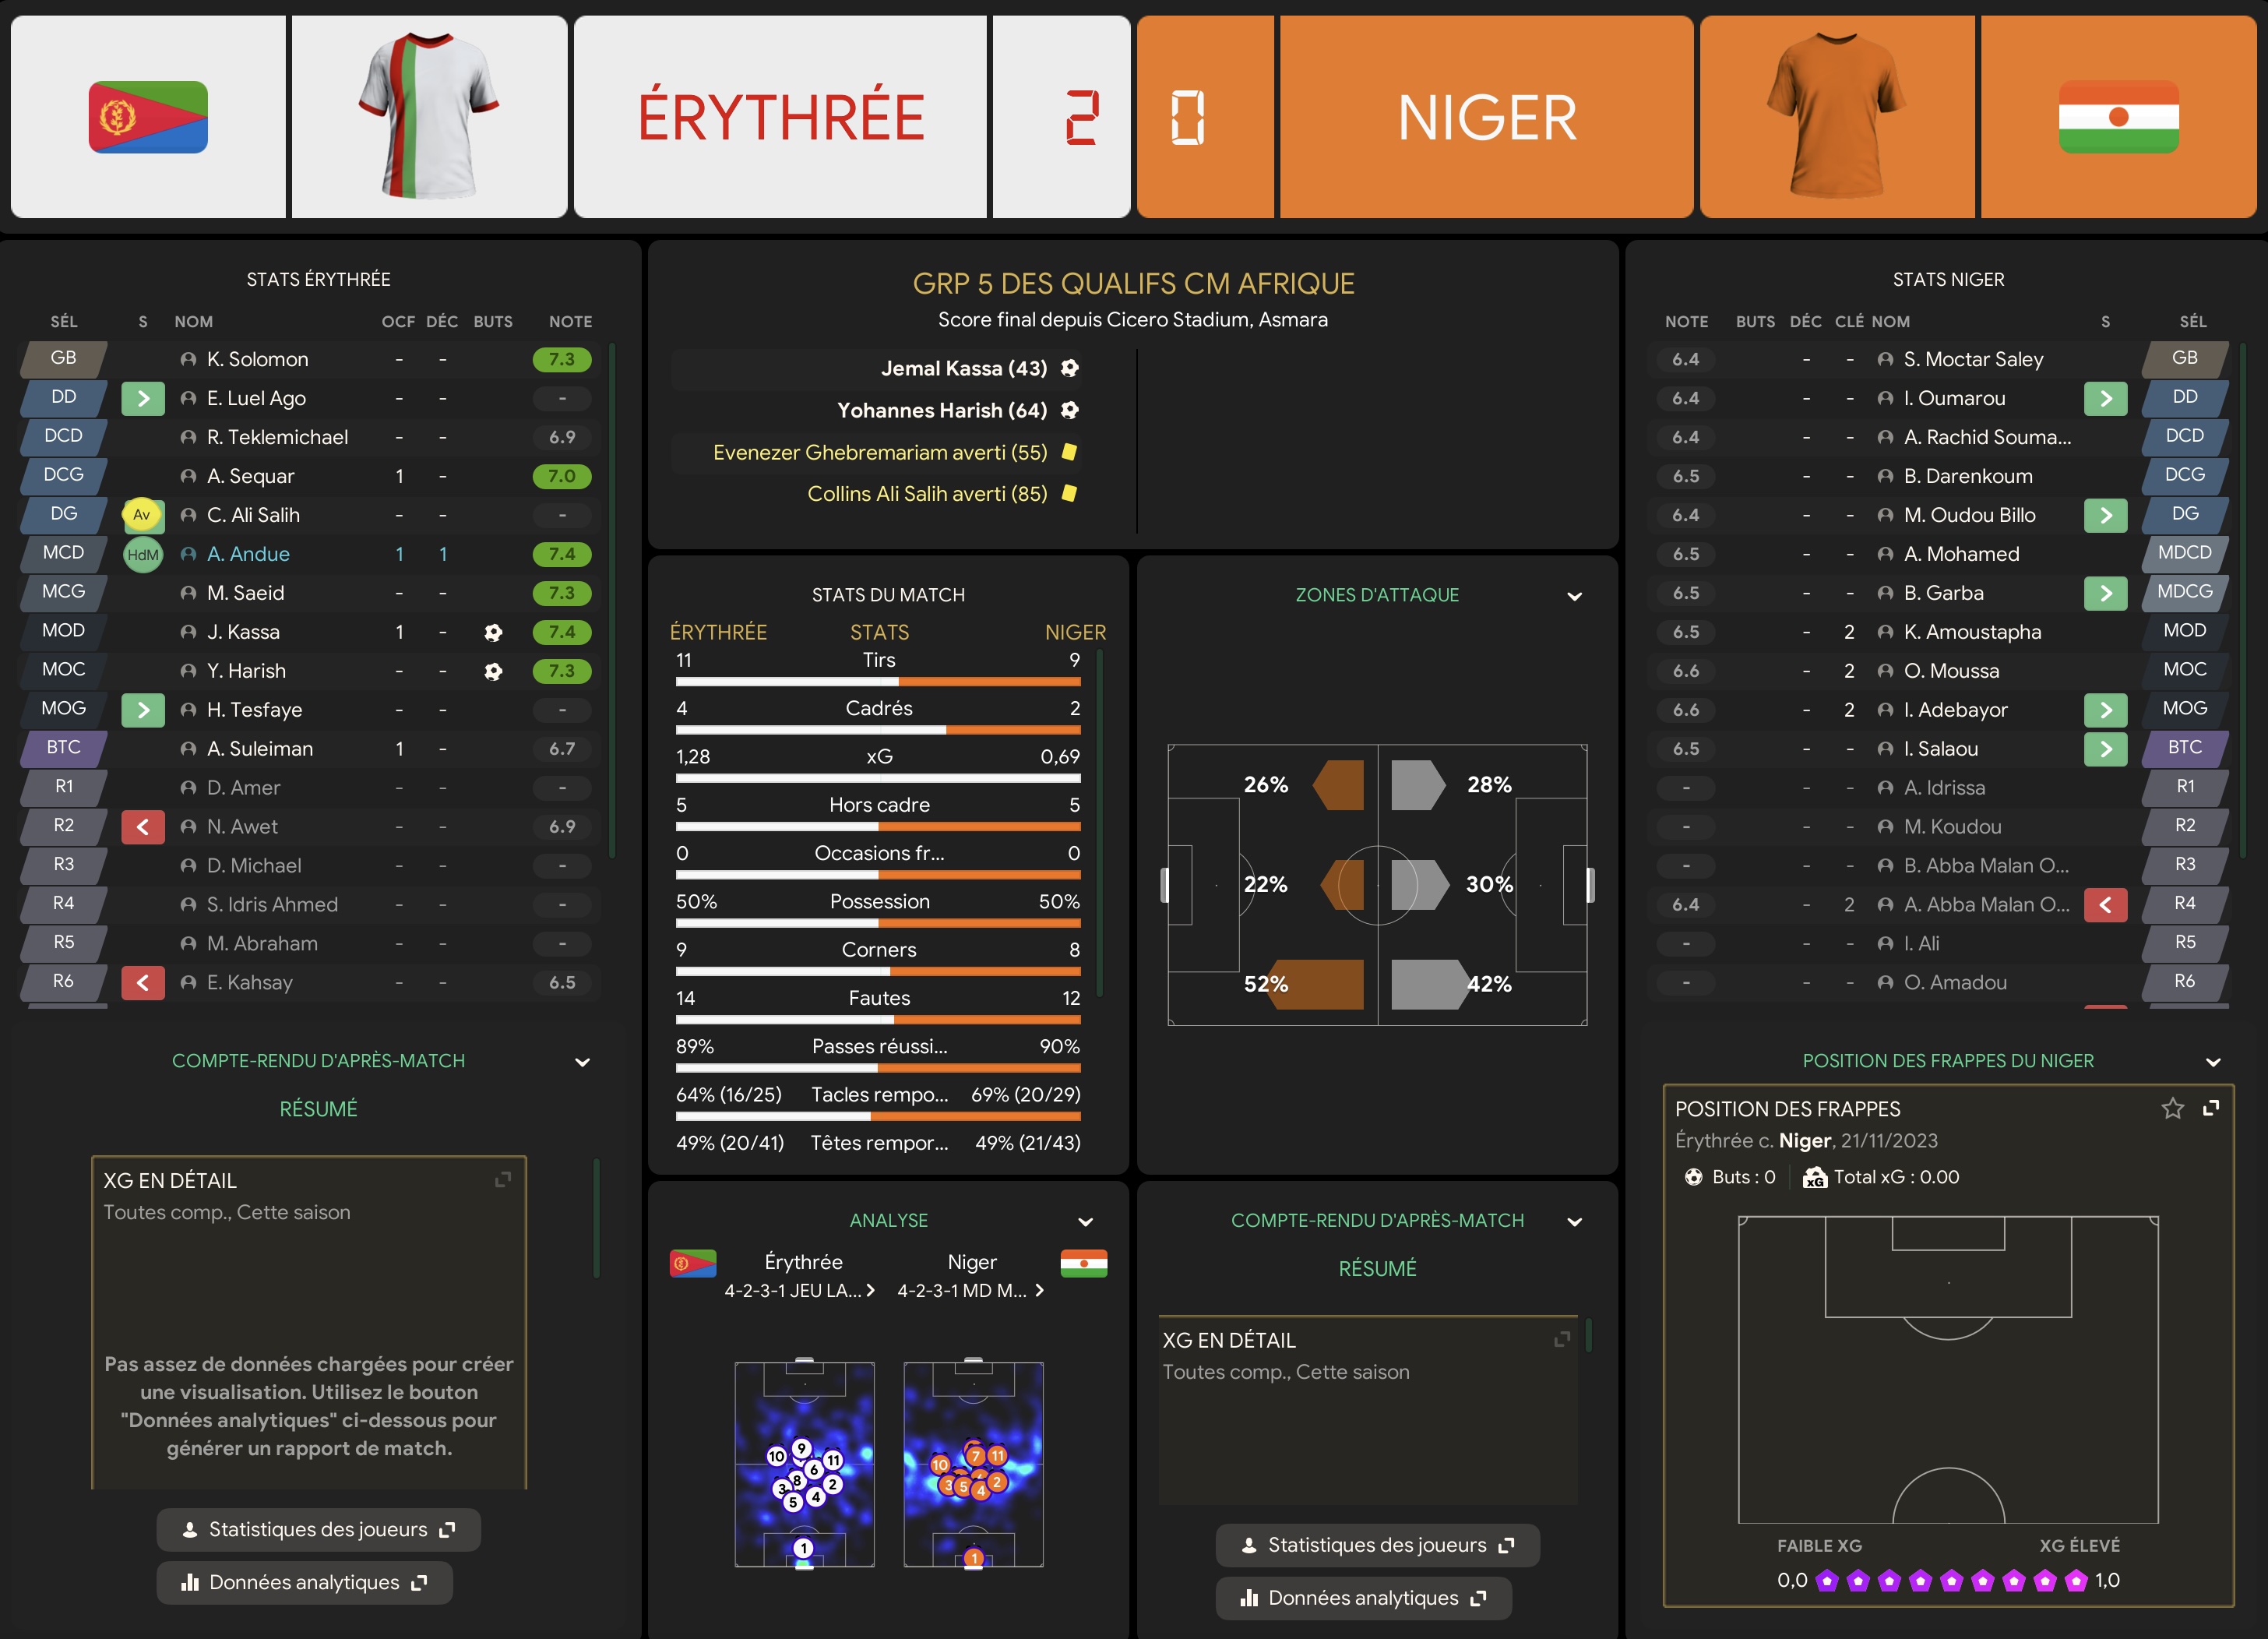Click green substitution arrow beside H. Tesfaye
This screenshot has width=2268, height=1639.
coord(143,710)
